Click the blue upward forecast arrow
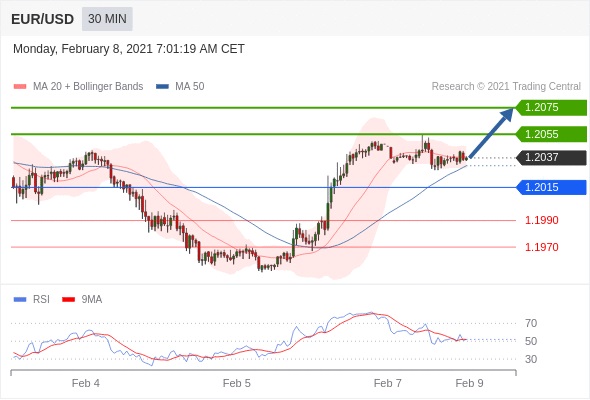This screenshot has width=590, height=400. pyautogui.click(x=491, y=133)
